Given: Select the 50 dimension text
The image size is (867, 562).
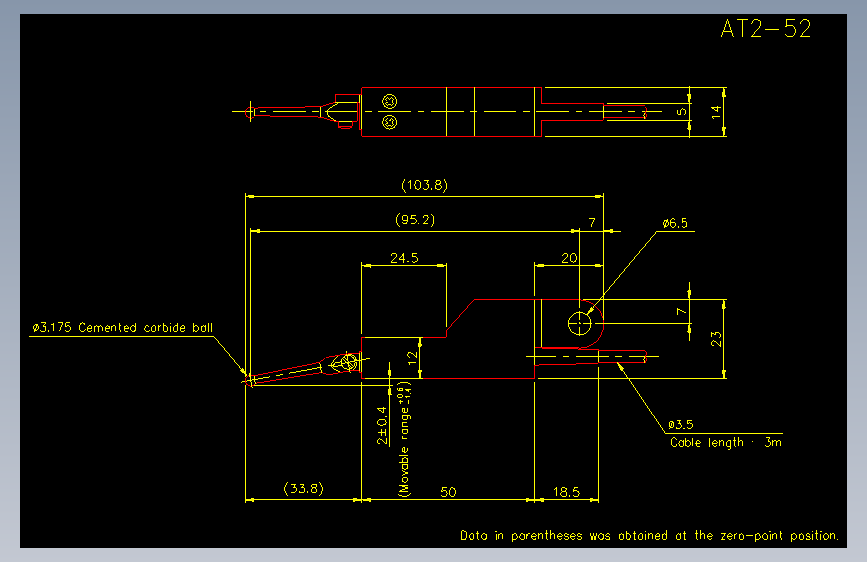Looking at the screenshot, I should pos(448,492).
